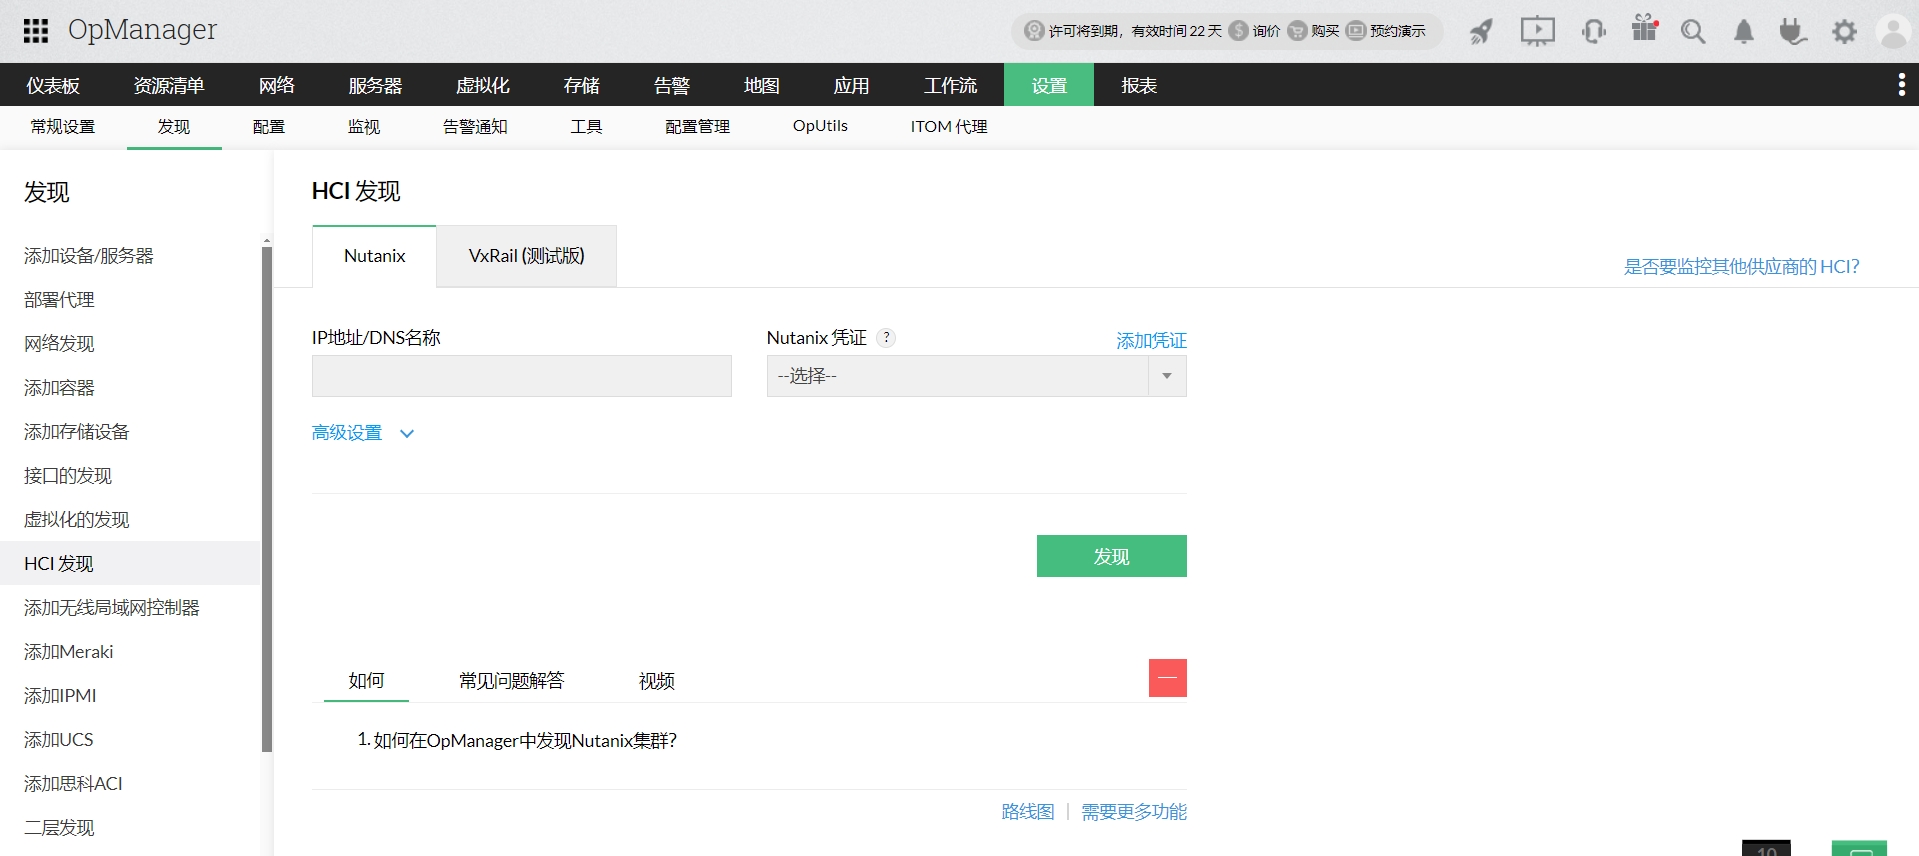This screenshot has width=1919, height=856.
Task: Open the 报表 reports menu
Action: [x=1139, y=85]
